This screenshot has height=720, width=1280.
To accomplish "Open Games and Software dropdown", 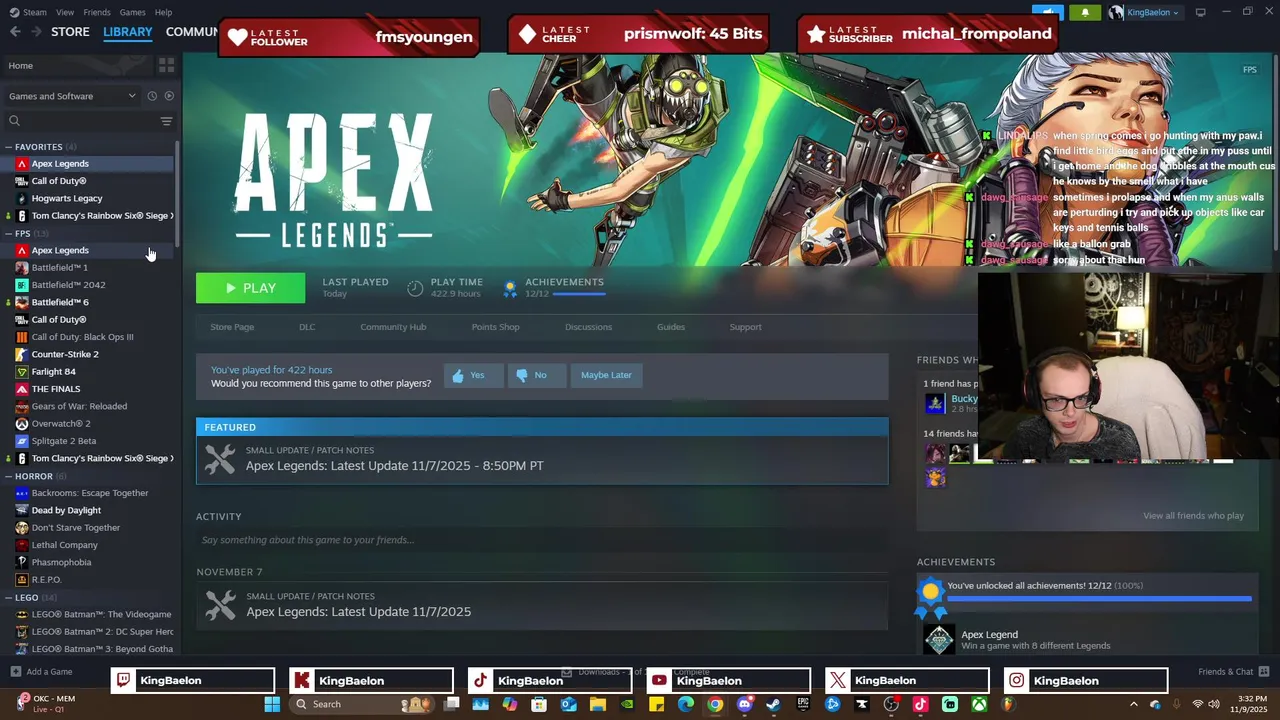I will pyautogui.click(x=72, y=96).
